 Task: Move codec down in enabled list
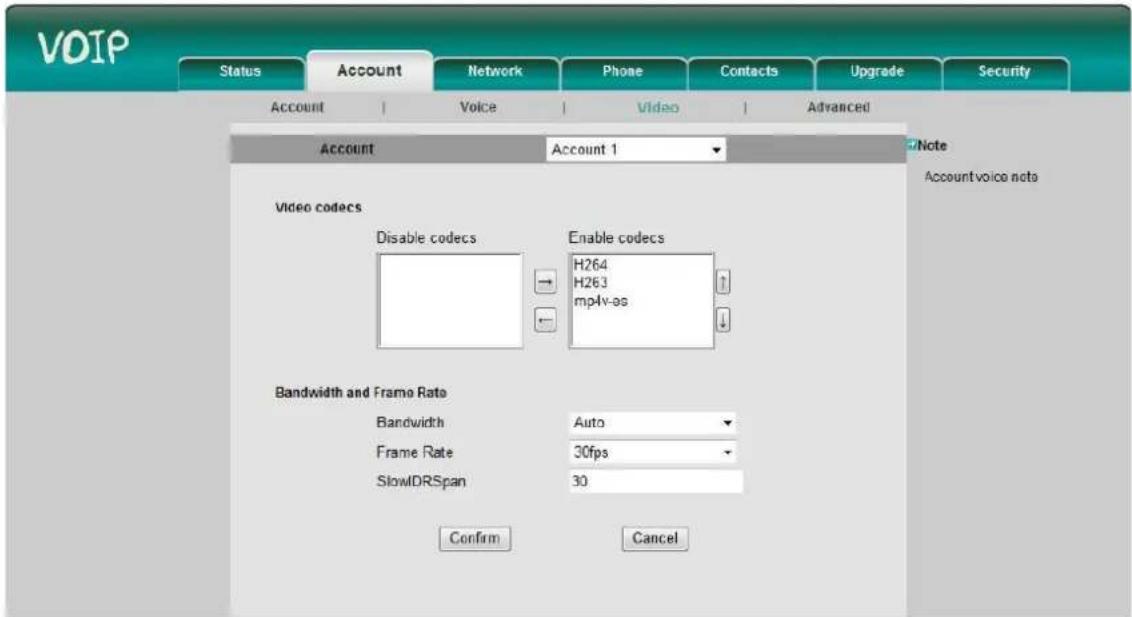pos(723,320)
